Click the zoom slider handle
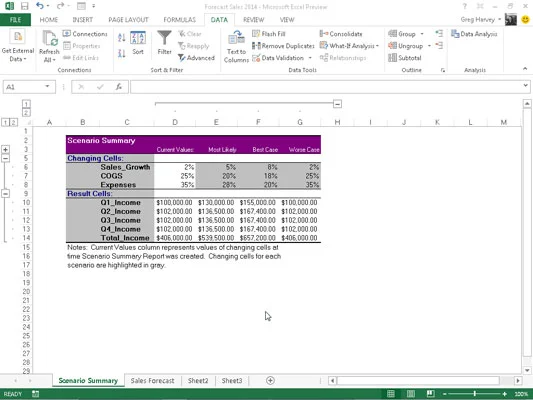The width and height of the screenshot is (533, 400). (475, 394)
